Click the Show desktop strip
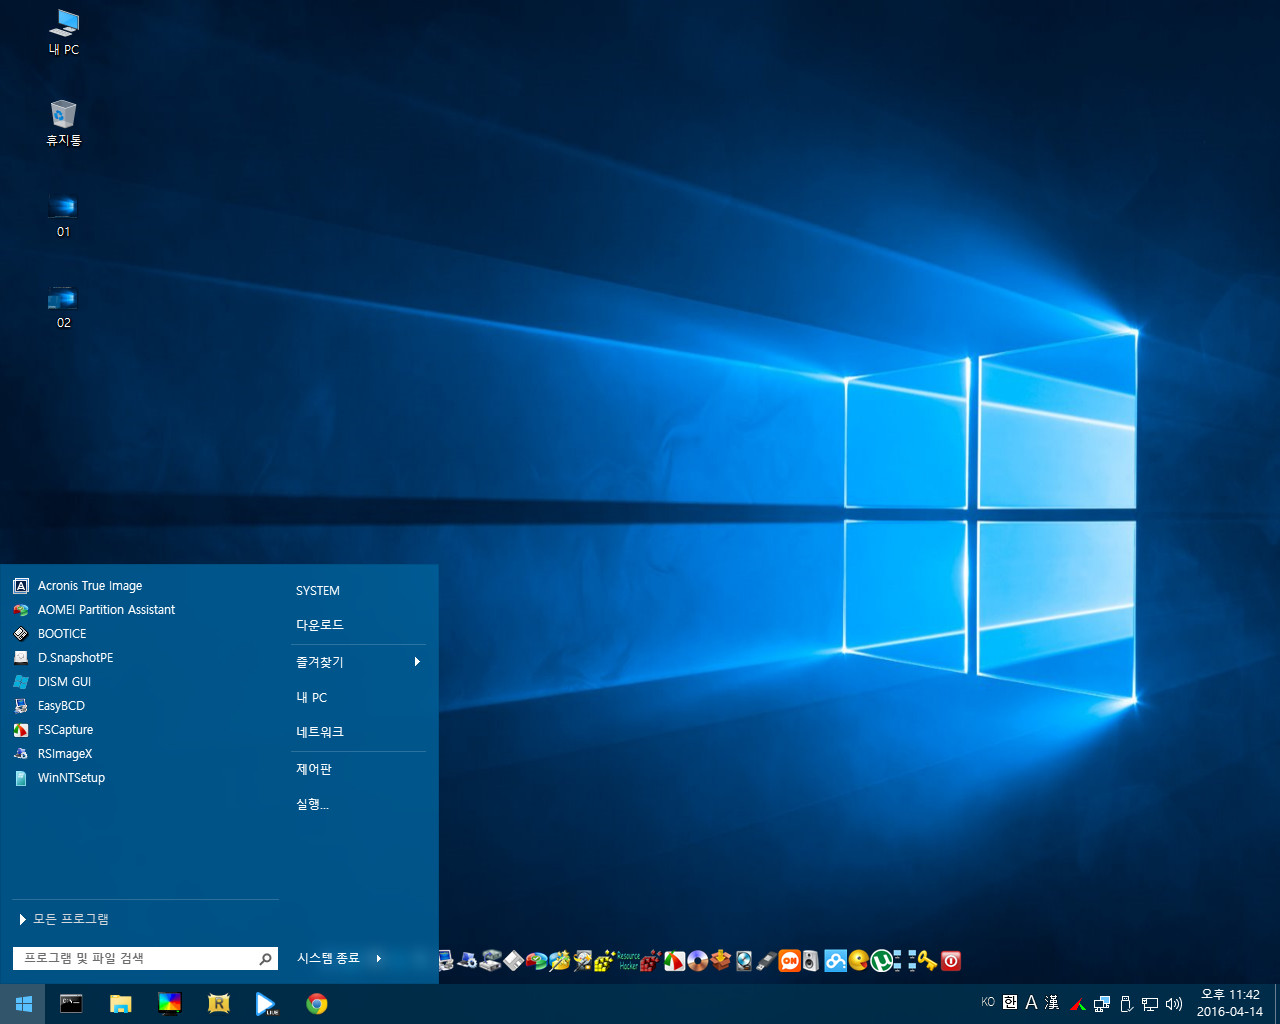This screenshot has width=1280, height=1024. coord(1277,1004)
